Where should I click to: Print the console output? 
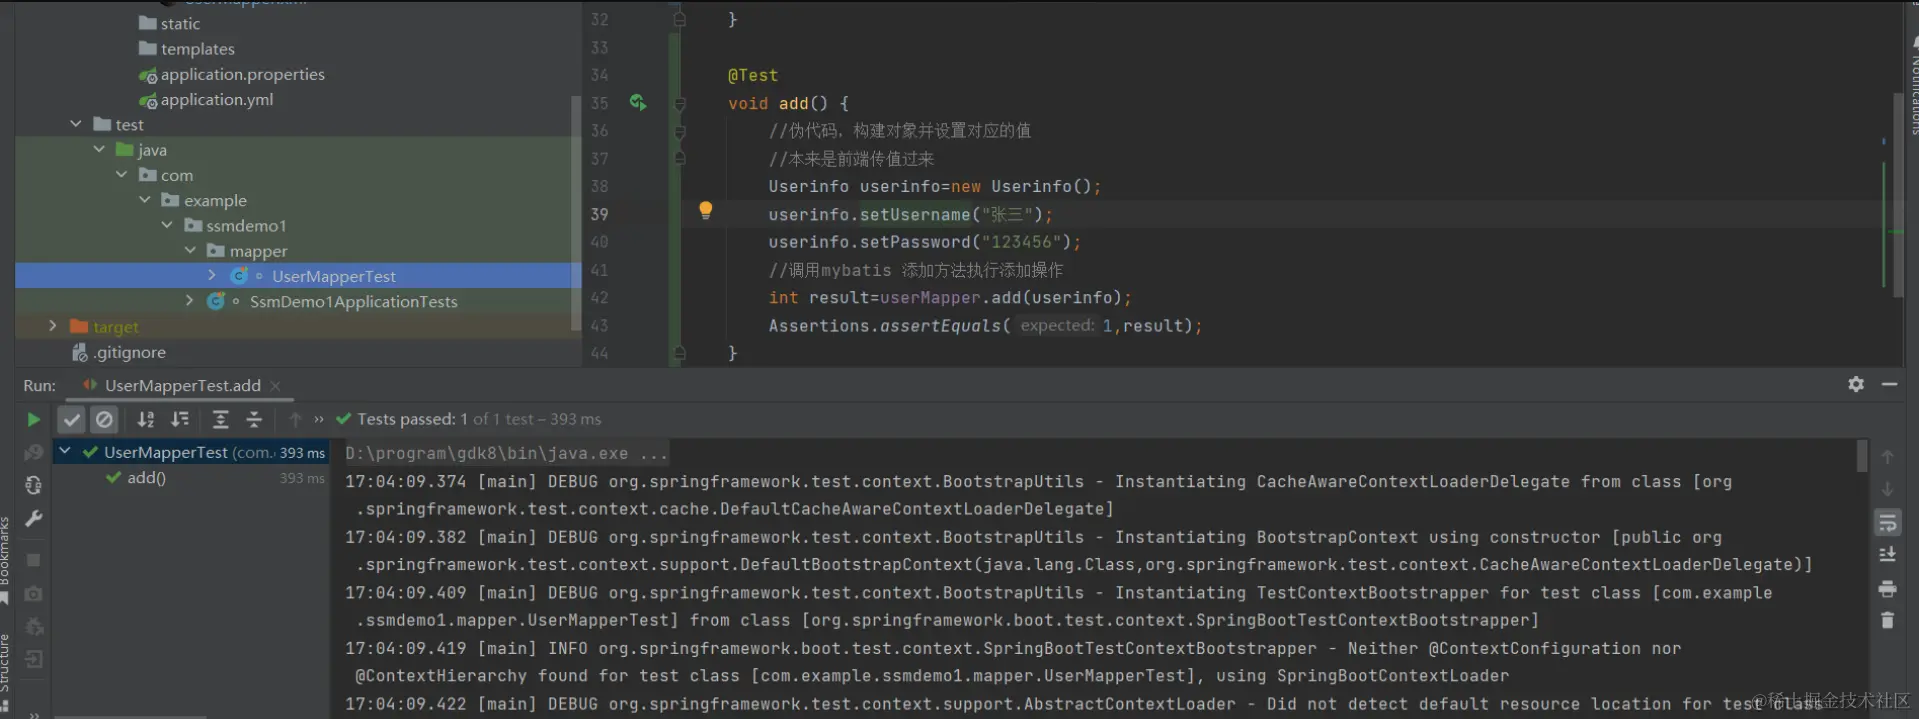point(1887,588)
